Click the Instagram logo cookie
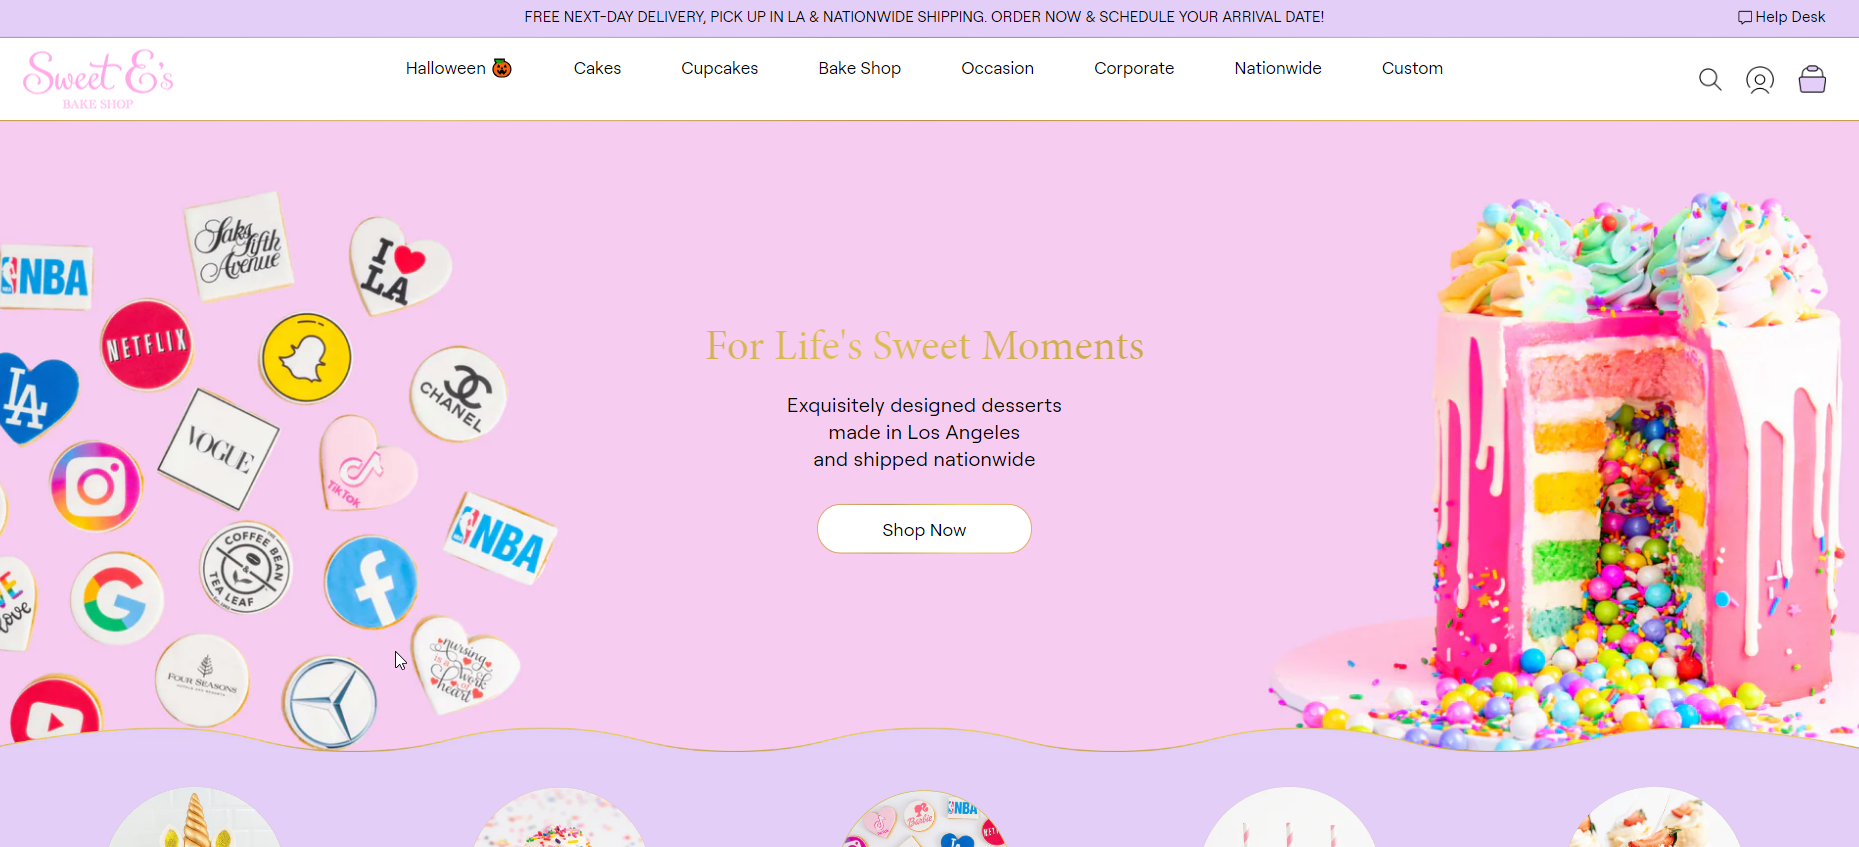 tap(96, 486)
